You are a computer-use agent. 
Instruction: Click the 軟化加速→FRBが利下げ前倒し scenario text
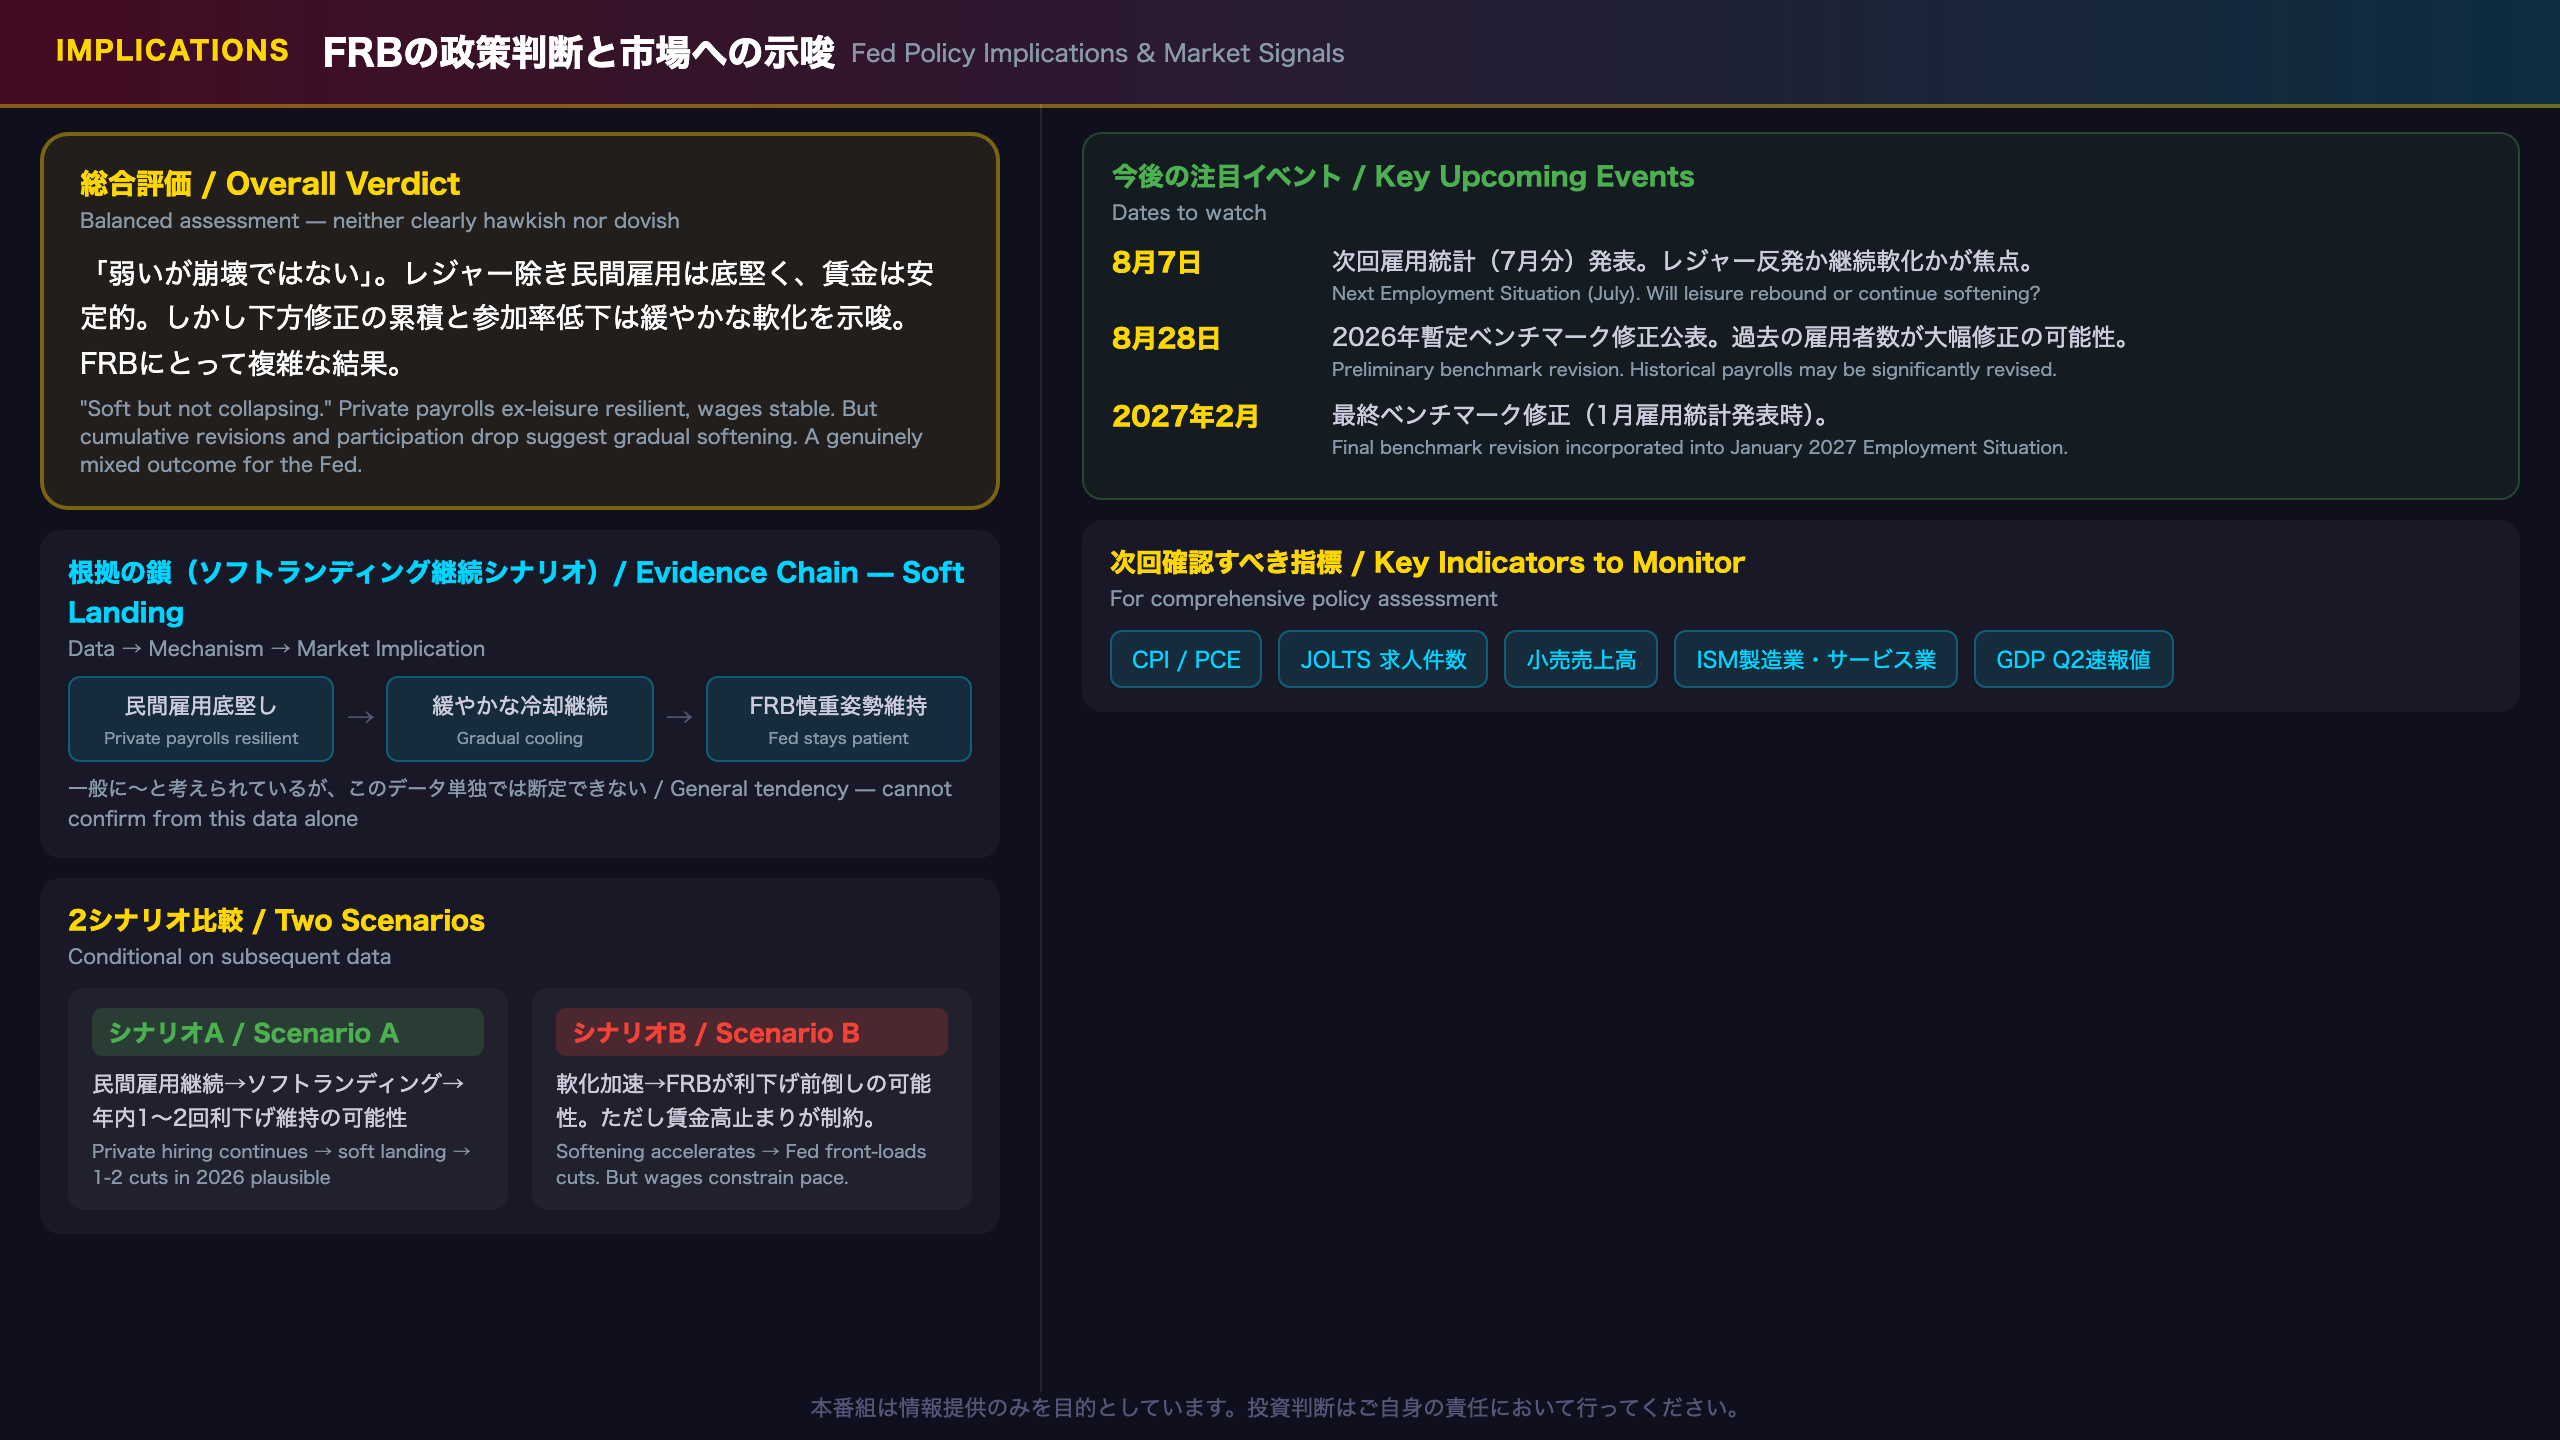744,1100
